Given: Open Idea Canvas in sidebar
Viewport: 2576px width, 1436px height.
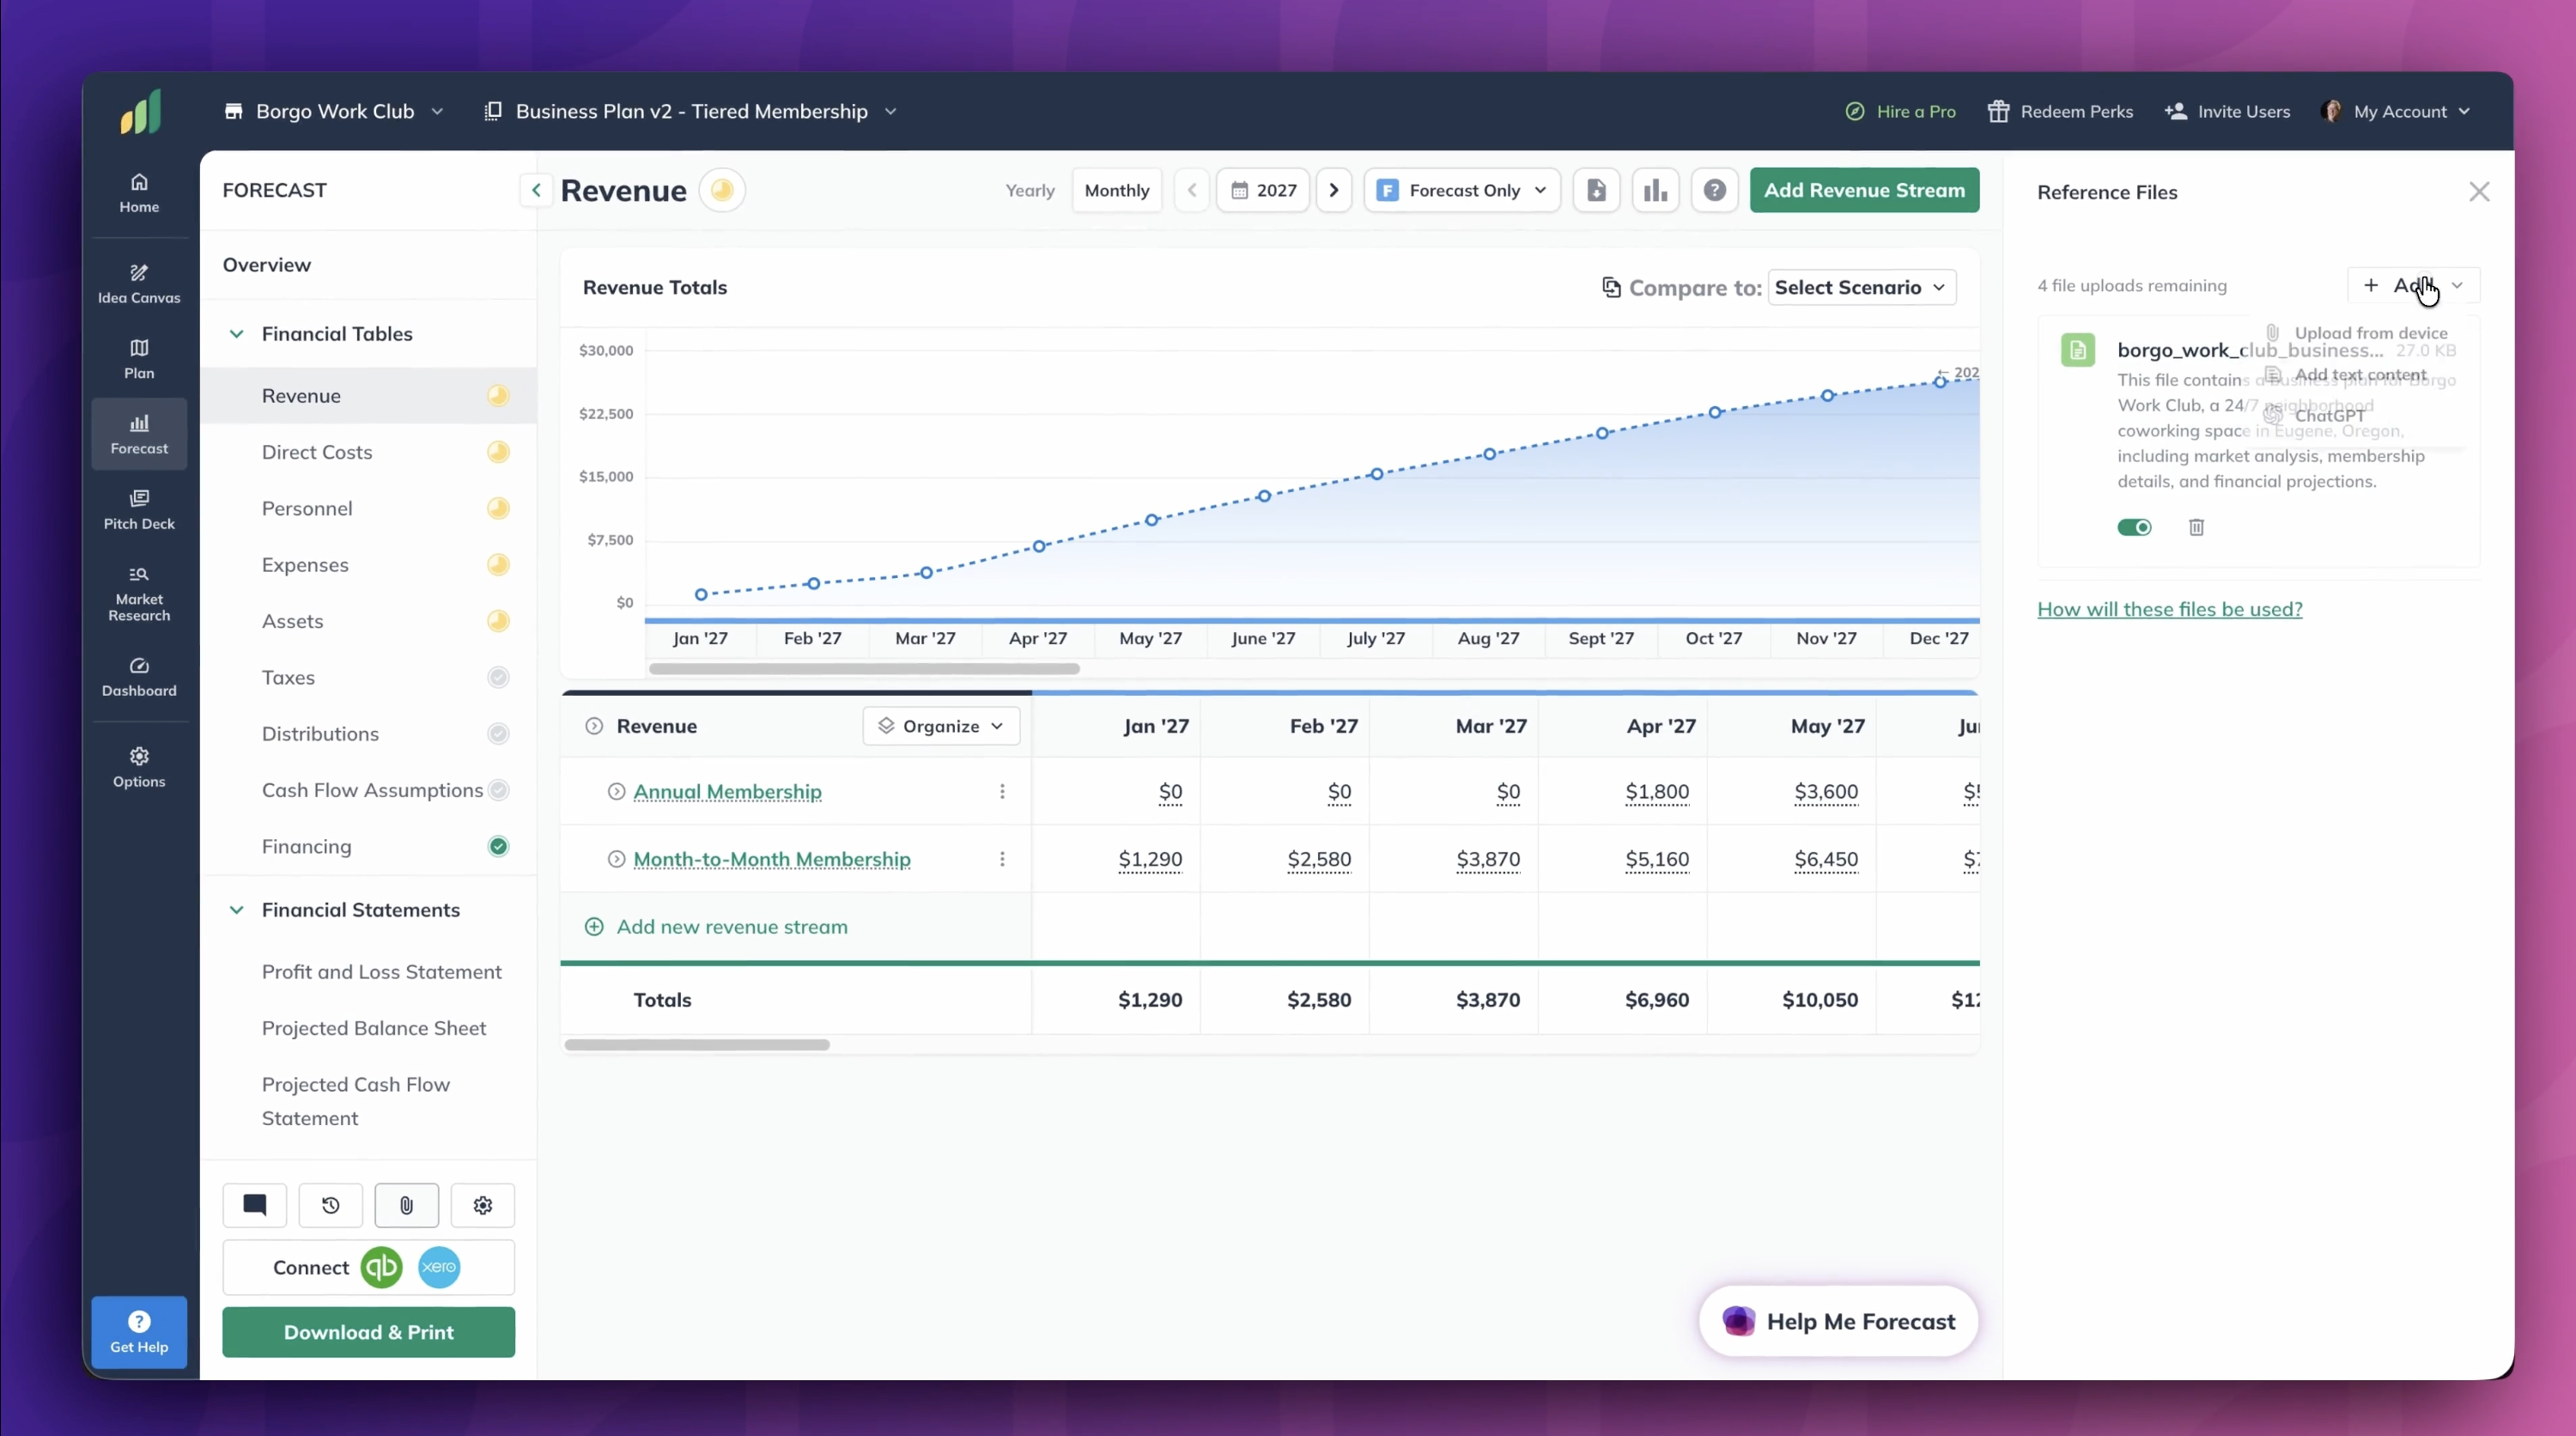Looking at the screenshot, I should coord(139,284).
